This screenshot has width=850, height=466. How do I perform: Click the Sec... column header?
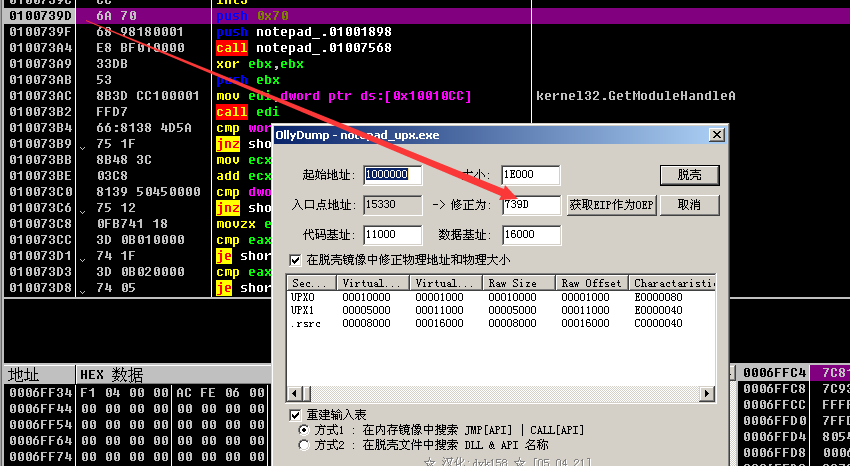point(312,283)
